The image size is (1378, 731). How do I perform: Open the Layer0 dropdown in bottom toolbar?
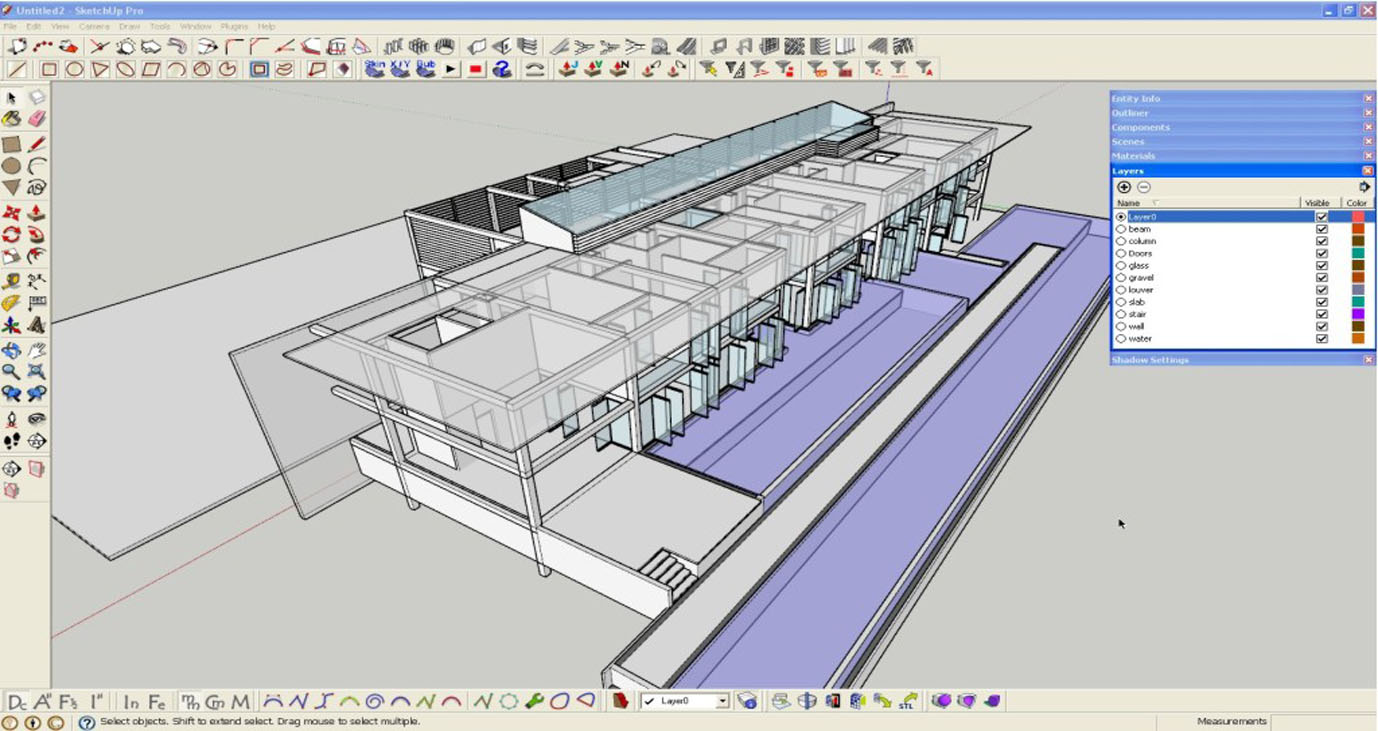(722, 702)
